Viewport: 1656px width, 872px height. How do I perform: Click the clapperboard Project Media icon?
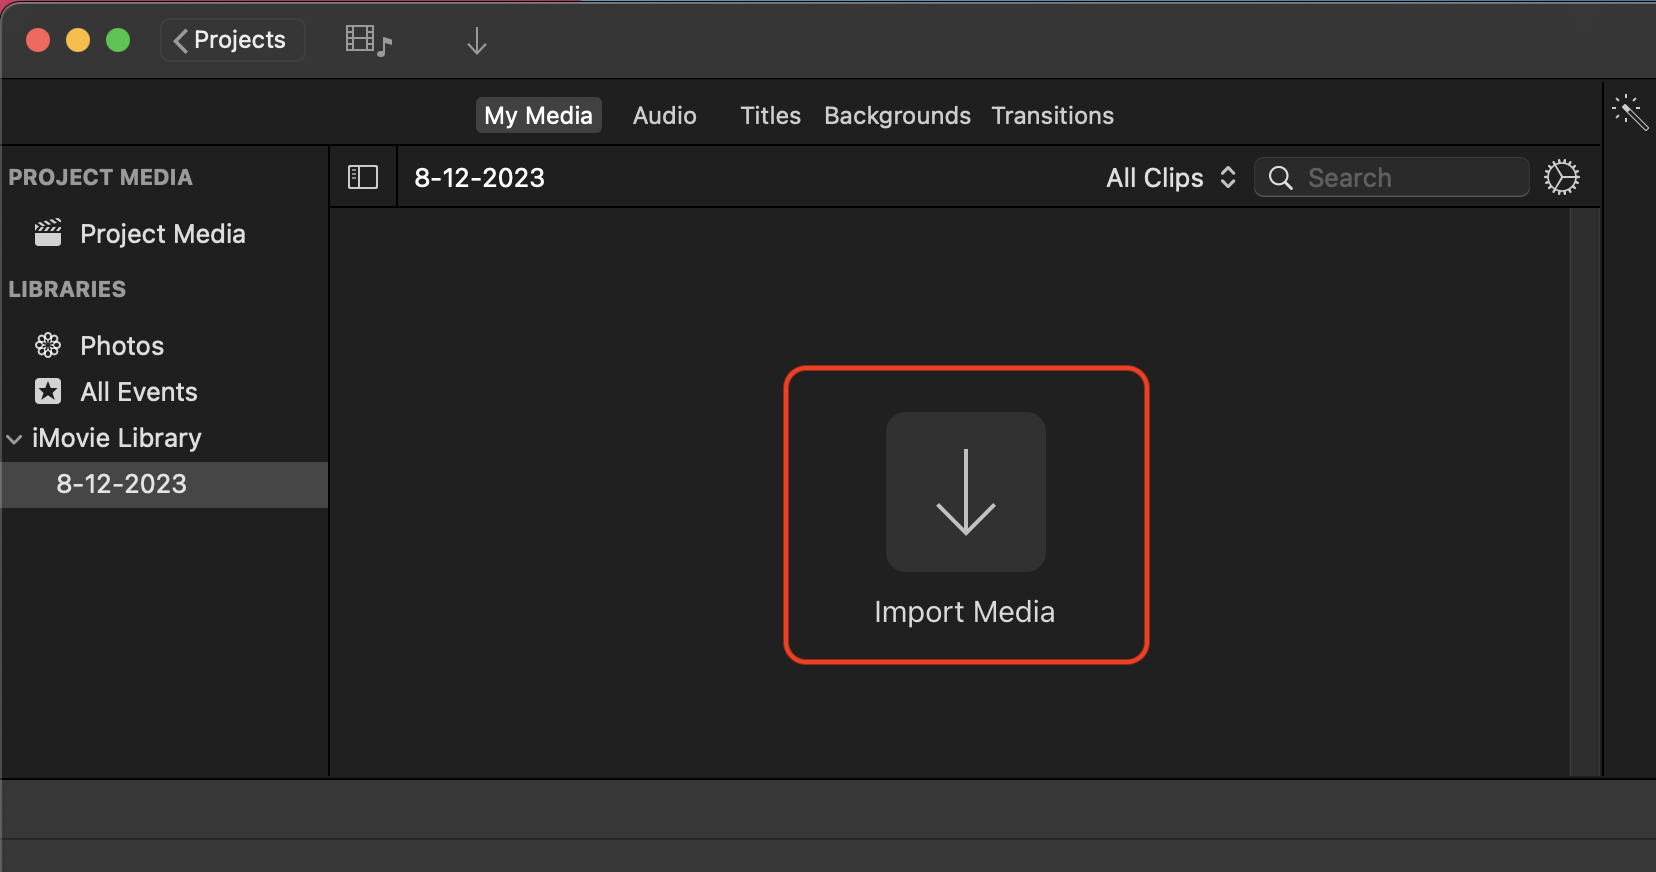pyautogui.click(x=48, y=232)
